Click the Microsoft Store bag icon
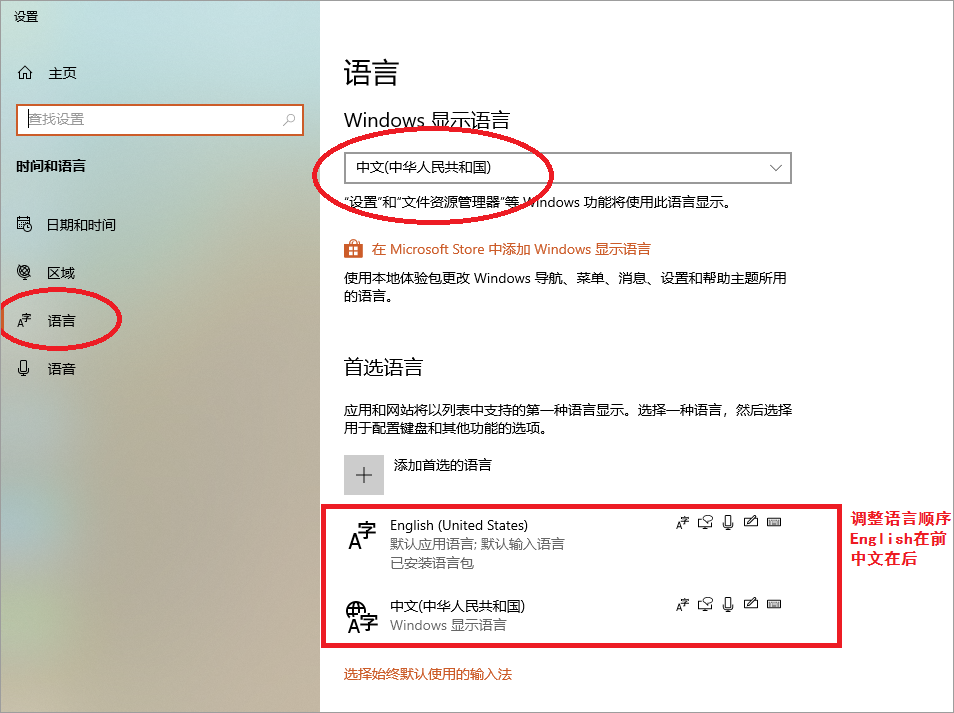This screenshot has height=713, width=954. coord(352,249)
